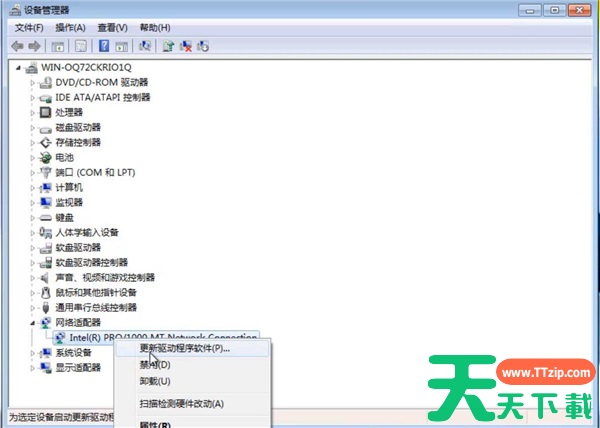Select the 鼠标和其他指针设备 label
600x428 pixels.
(96, 293)
